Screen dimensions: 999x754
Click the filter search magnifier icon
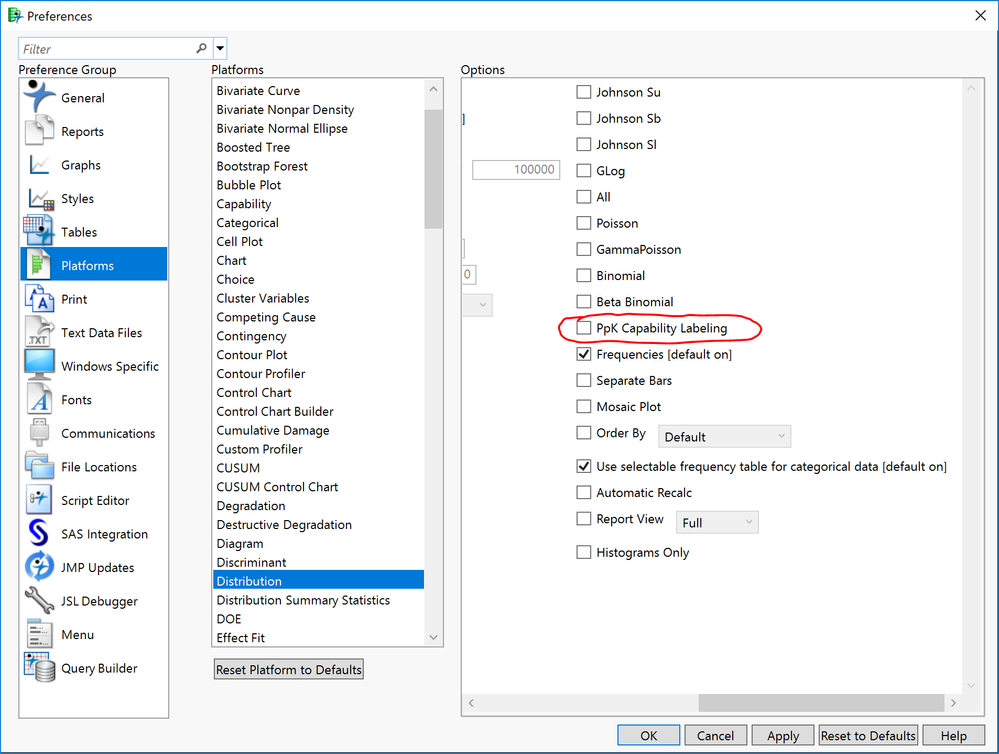(x=201, y=48)
